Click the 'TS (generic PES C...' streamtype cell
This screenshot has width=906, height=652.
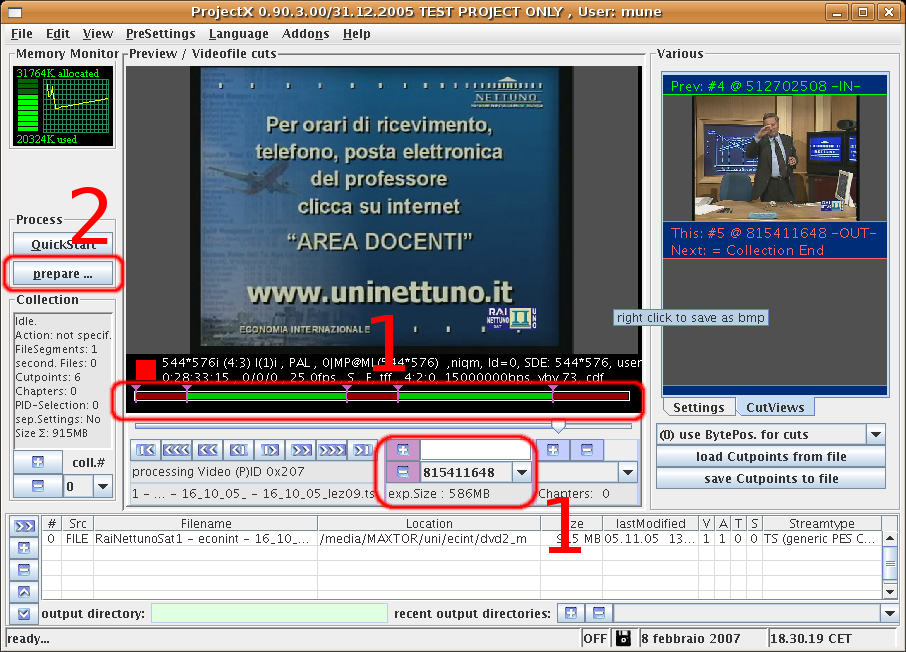(x=822, y=539)
